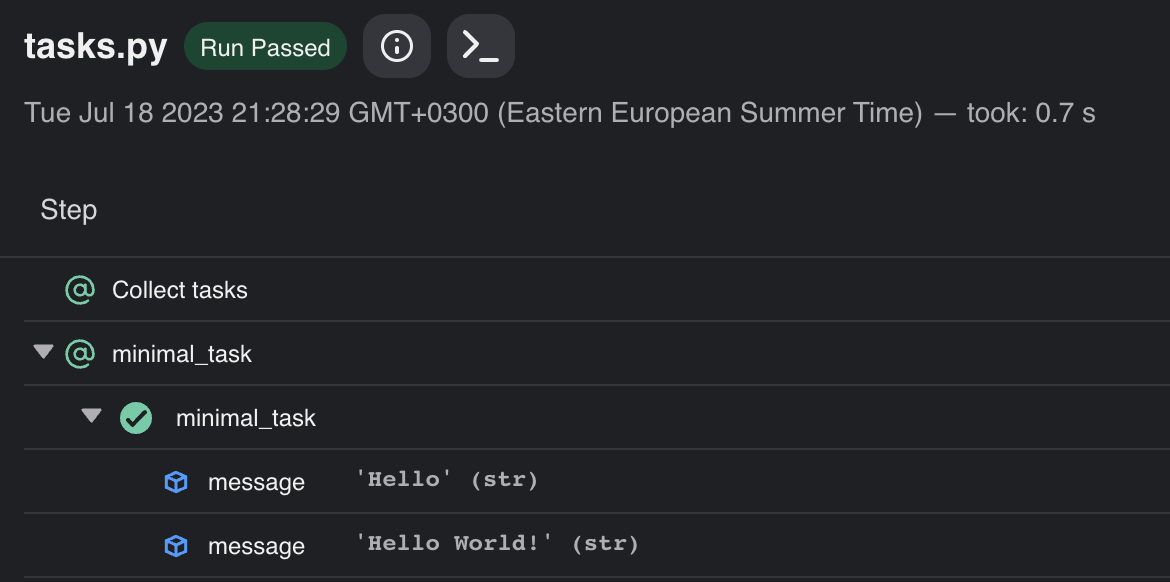Click the 'Hello' (str) value text
The width and height of the screenshot is (1170, 582).
click(446, 480)
